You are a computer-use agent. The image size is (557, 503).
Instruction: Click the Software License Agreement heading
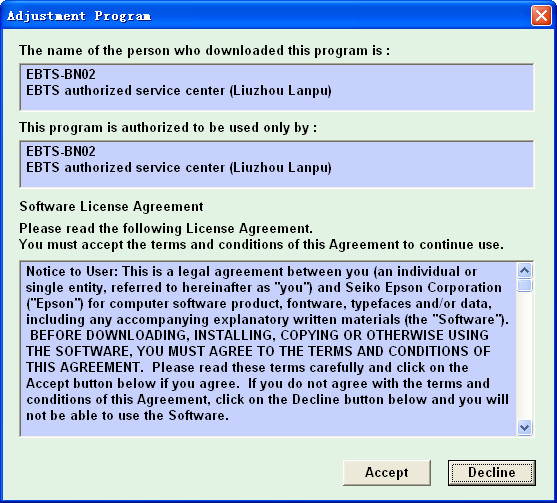[x=111, y=206]
